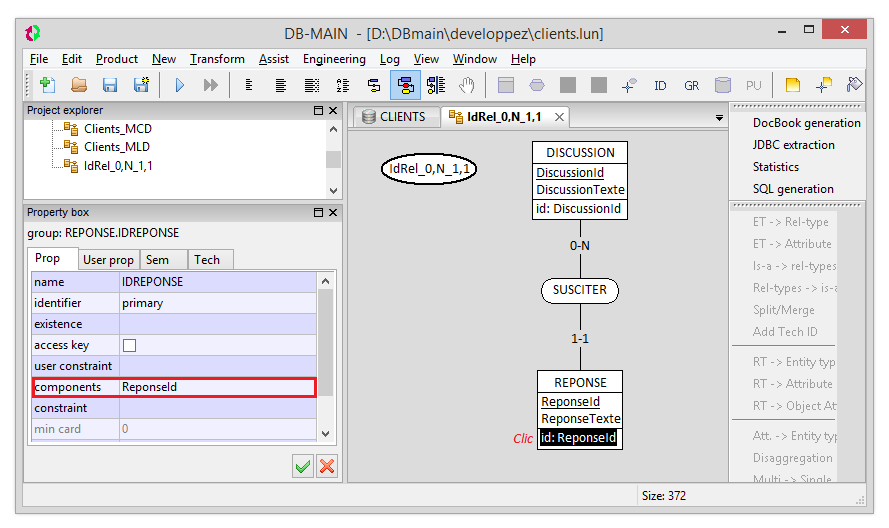The width and height of the screenshot is (889, 528).
Task: Click the Save As floppy icon with star
Action: coord(141,85)
